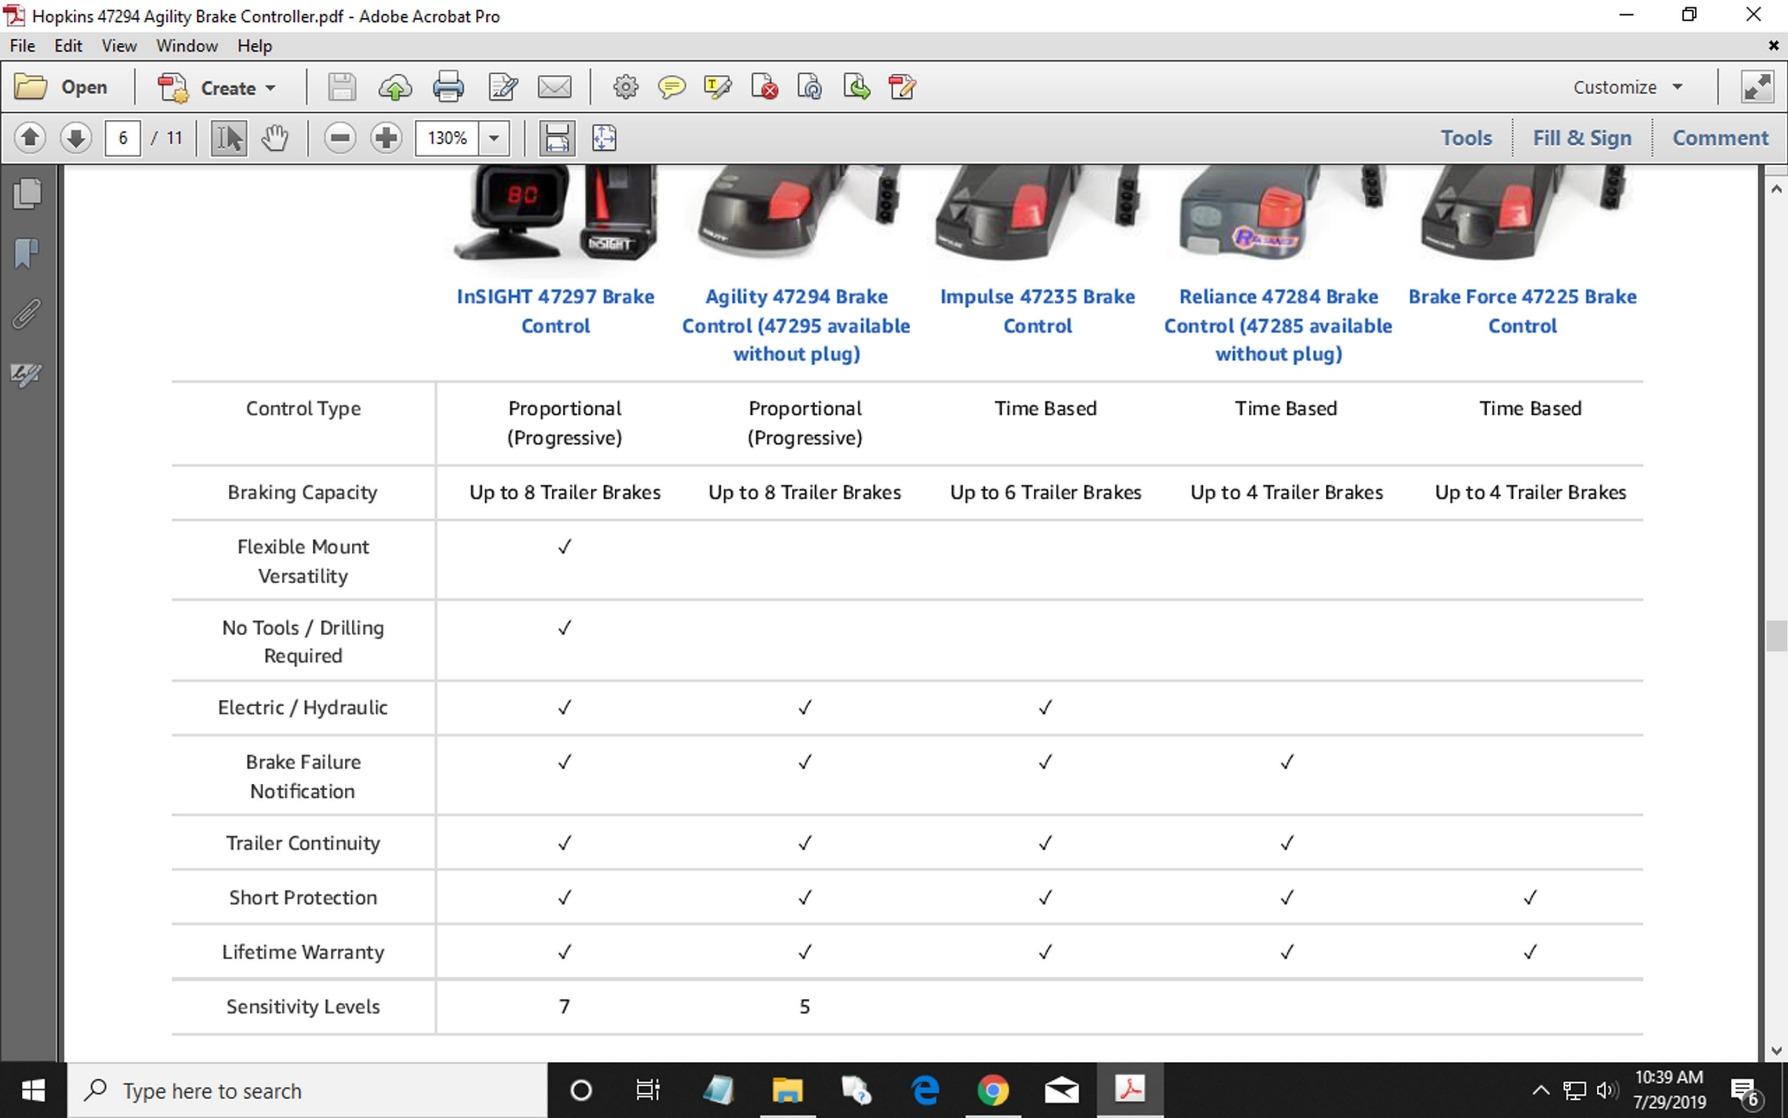This screenshot has height=1118, width=1788.
Task: Toggle read mode with the expand icon
Action: click(x=1757, y=88)
